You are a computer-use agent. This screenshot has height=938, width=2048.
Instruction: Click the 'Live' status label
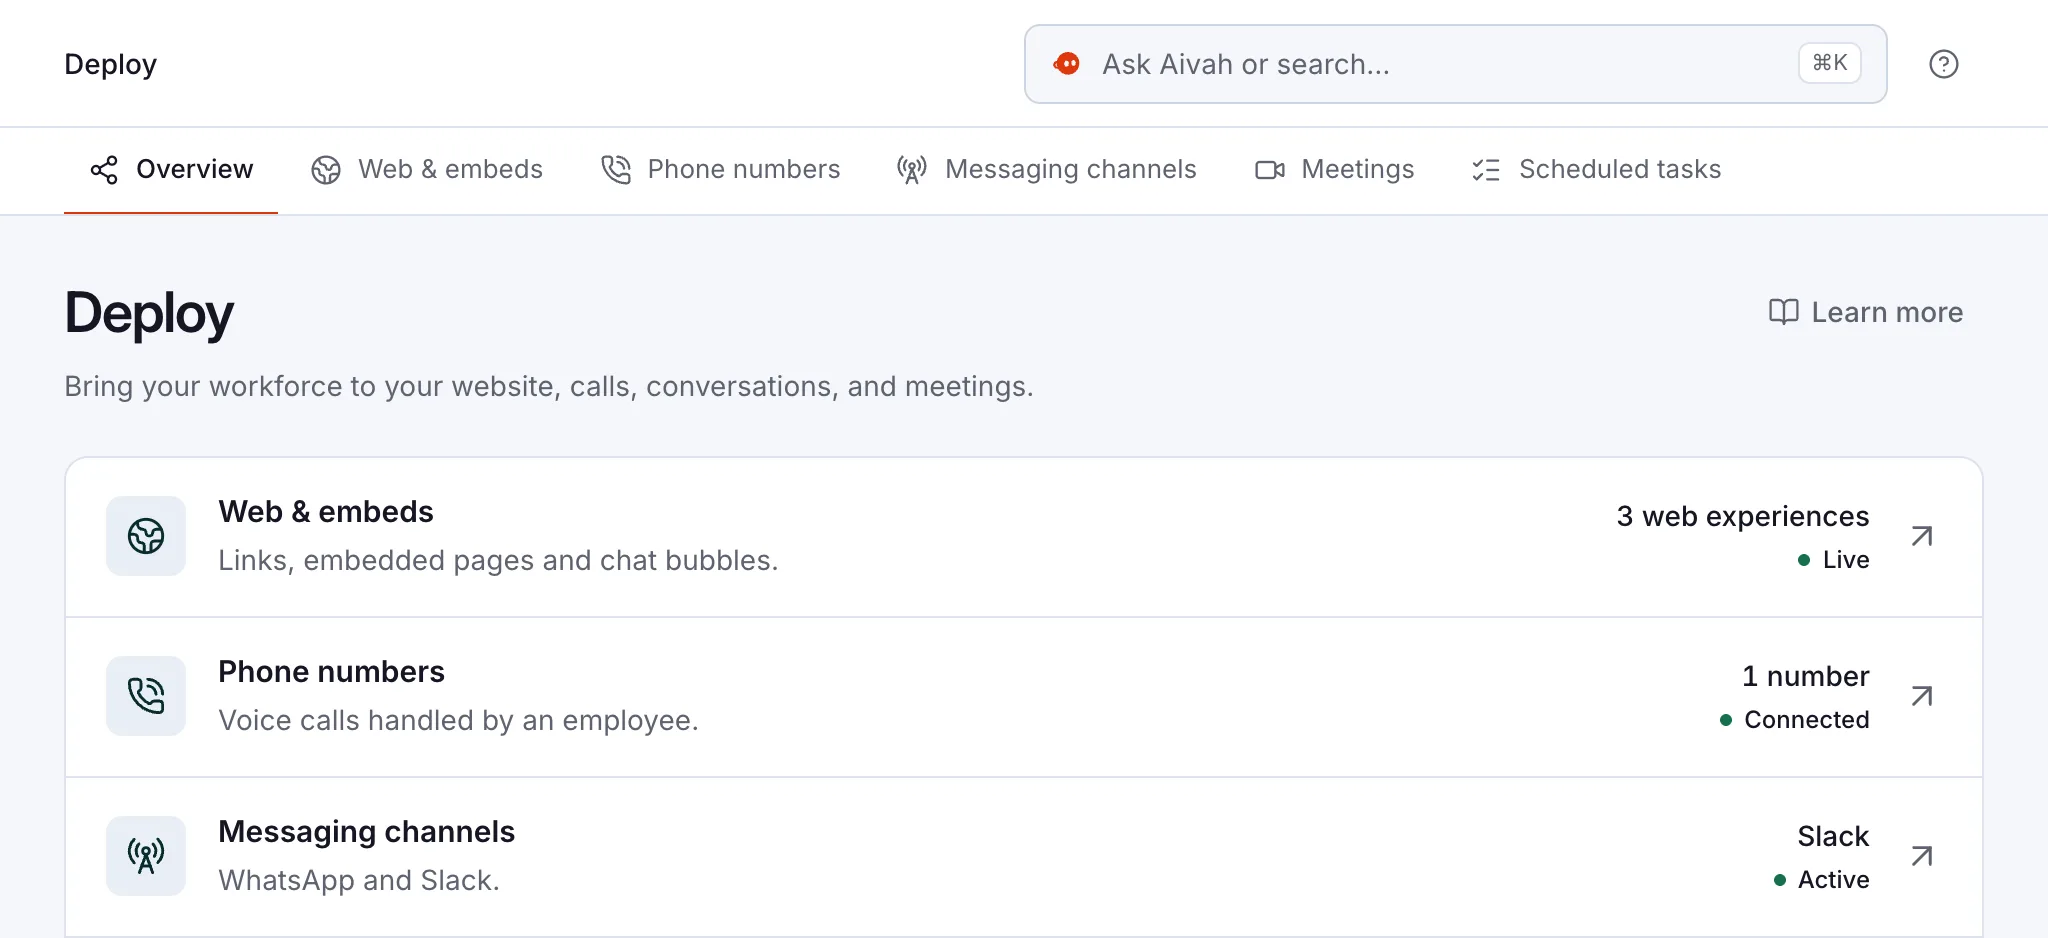[1846, 560]
